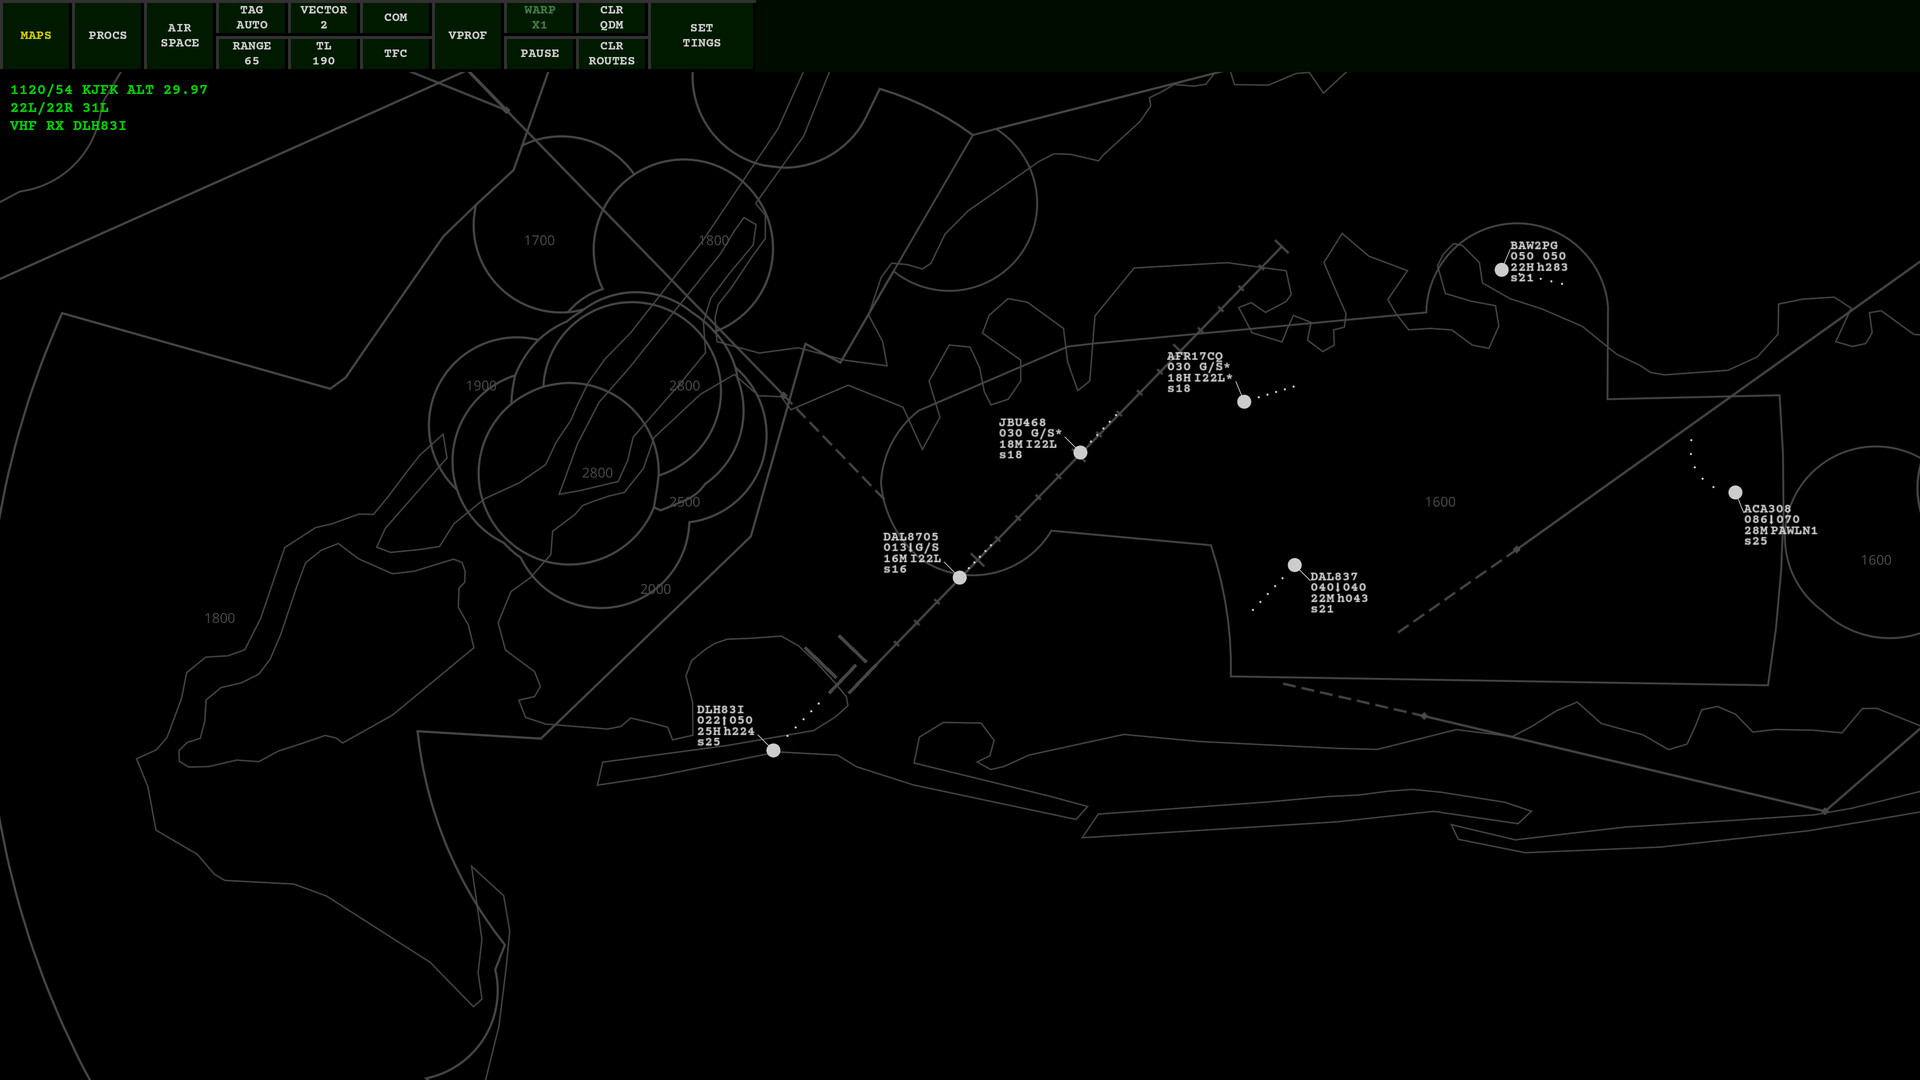Select the DAL8705 aircraft blip

click(960, 577)
